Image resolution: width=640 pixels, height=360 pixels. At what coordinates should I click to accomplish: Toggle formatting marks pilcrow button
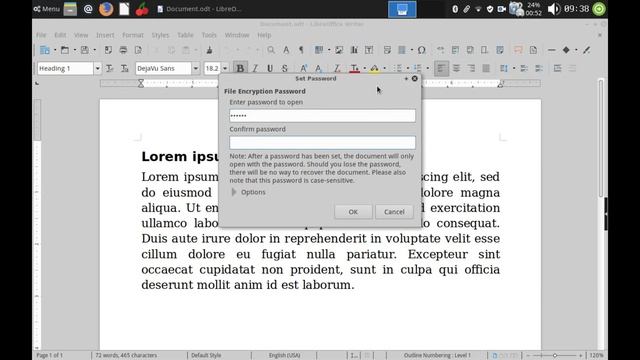coord(301,50)
